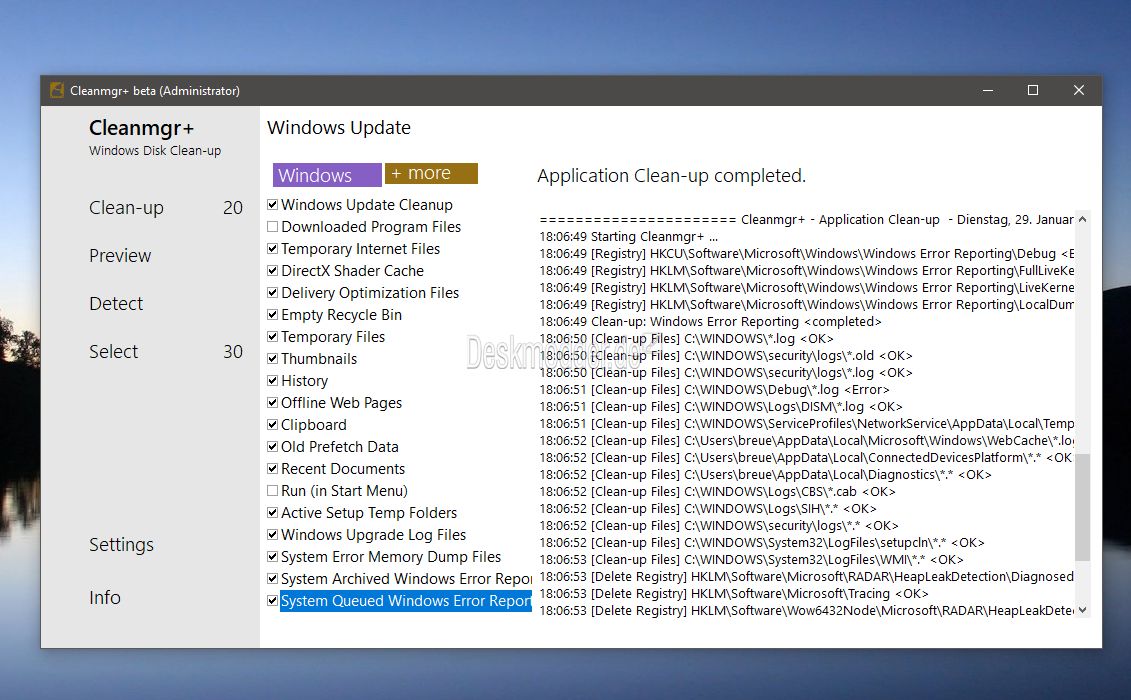Select log line 'C:\WINDOWS\*.log <OK>'
1131x700 pixels.
(687, 339)
